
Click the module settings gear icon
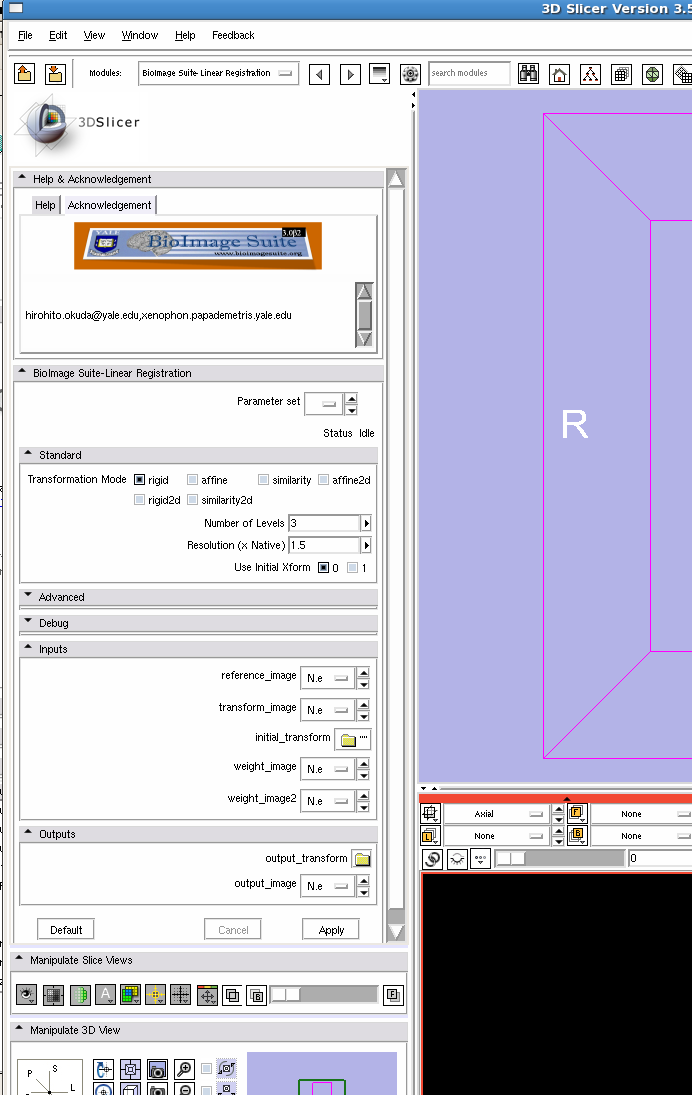coord(410,74)
